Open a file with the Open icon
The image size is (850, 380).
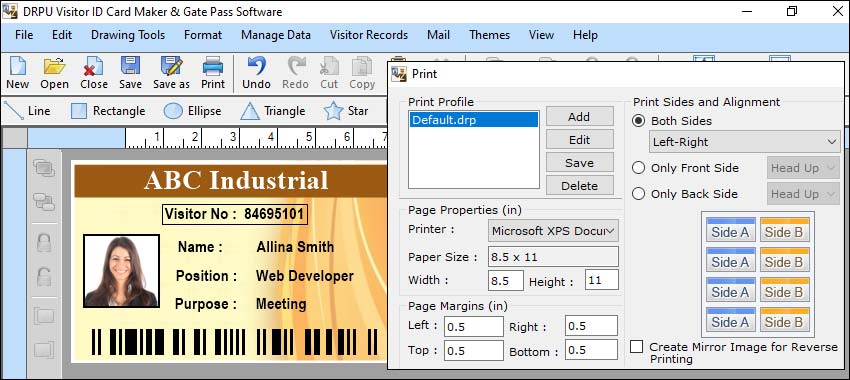54,72
